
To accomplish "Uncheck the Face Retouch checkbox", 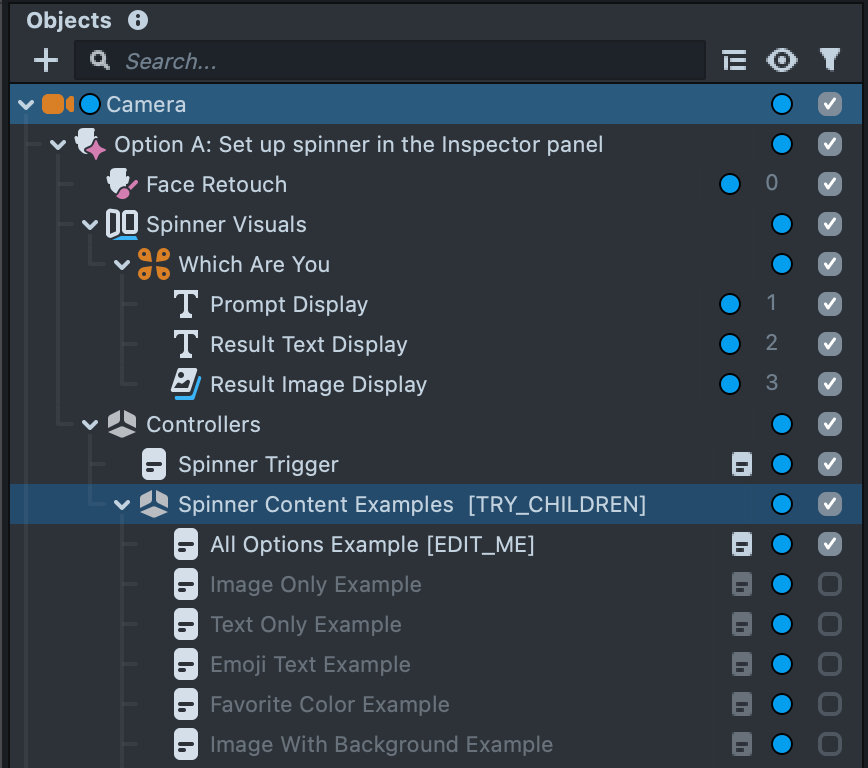I will 829,184.
